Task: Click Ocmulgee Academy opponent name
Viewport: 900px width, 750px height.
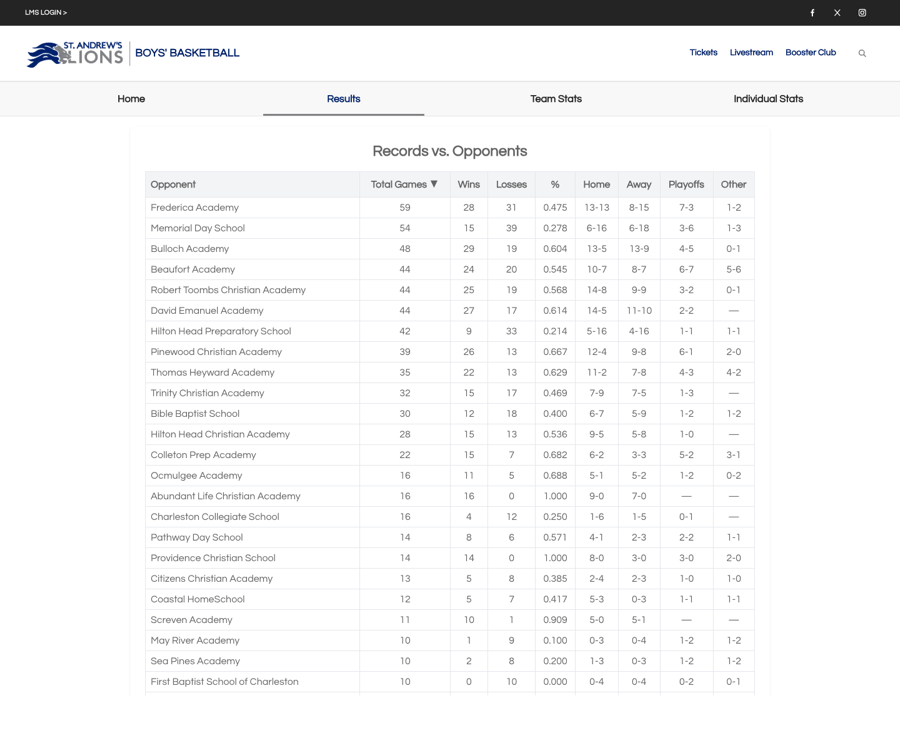Action: [196, 476]
